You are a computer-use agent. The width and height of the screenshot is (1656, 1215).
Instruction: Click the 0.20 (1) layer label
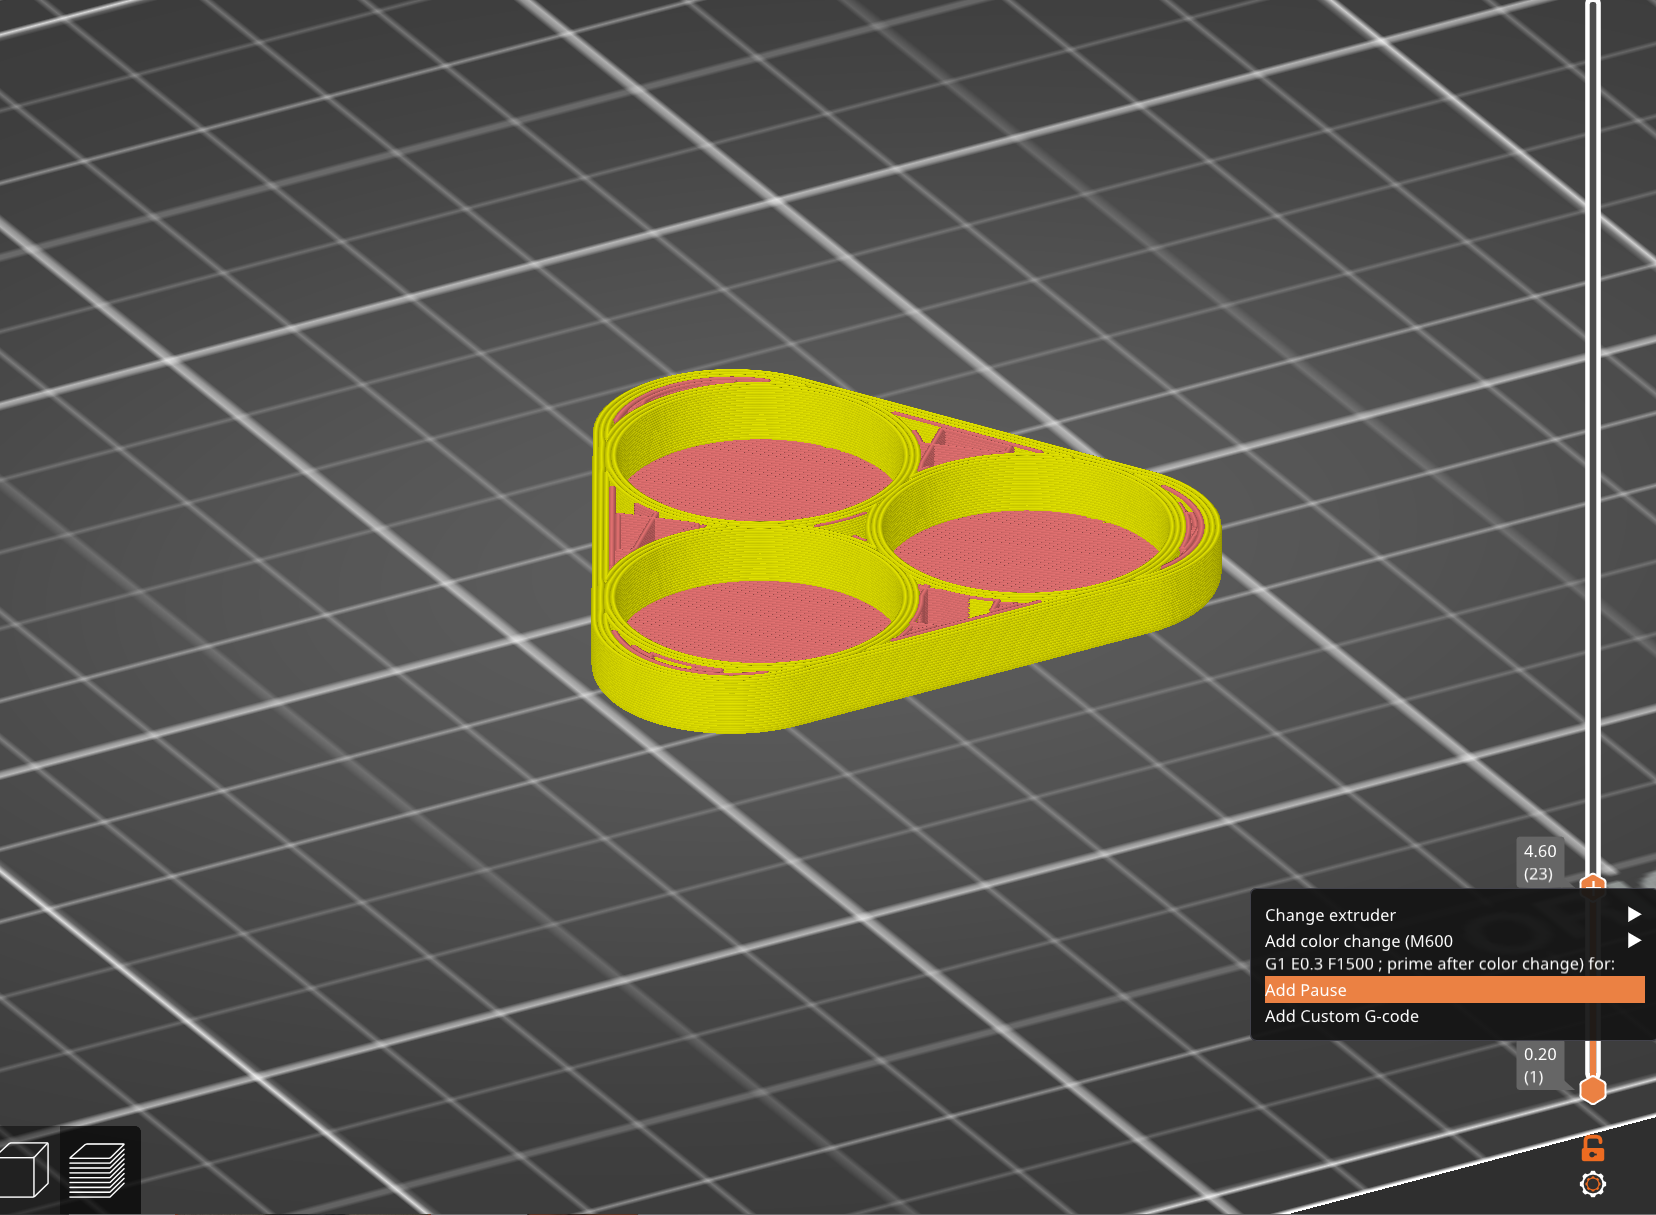(1540, 1065)
